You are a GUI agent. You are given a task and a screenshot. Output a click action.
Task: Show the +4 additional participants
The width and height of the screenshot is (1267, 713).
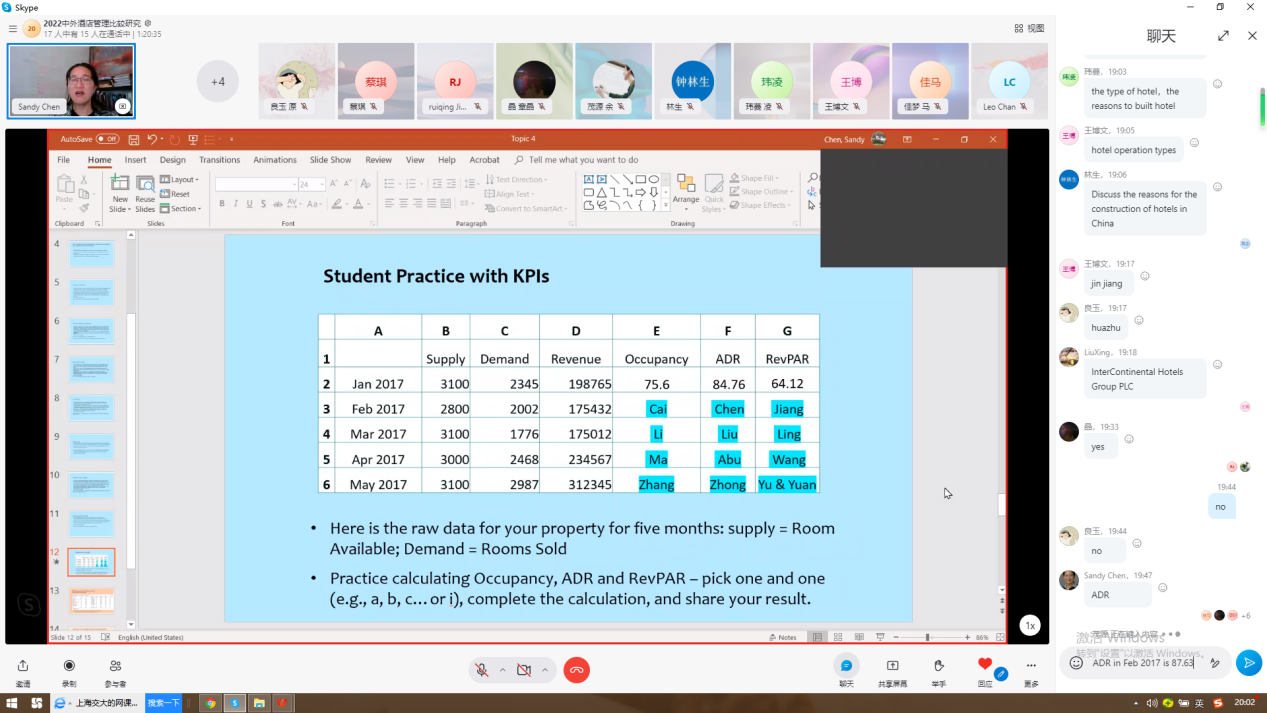217,82
